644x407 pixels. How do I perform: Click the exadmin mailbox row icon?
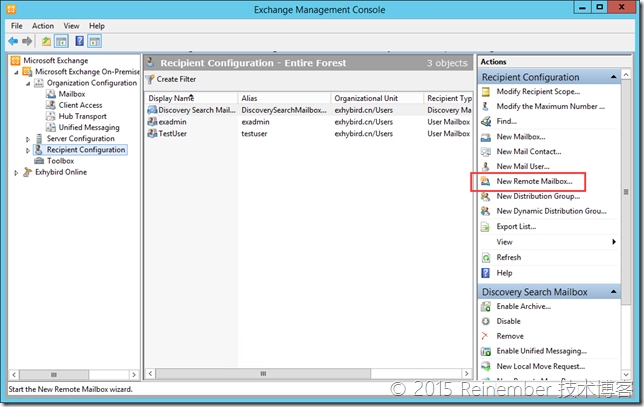point(152,122)
